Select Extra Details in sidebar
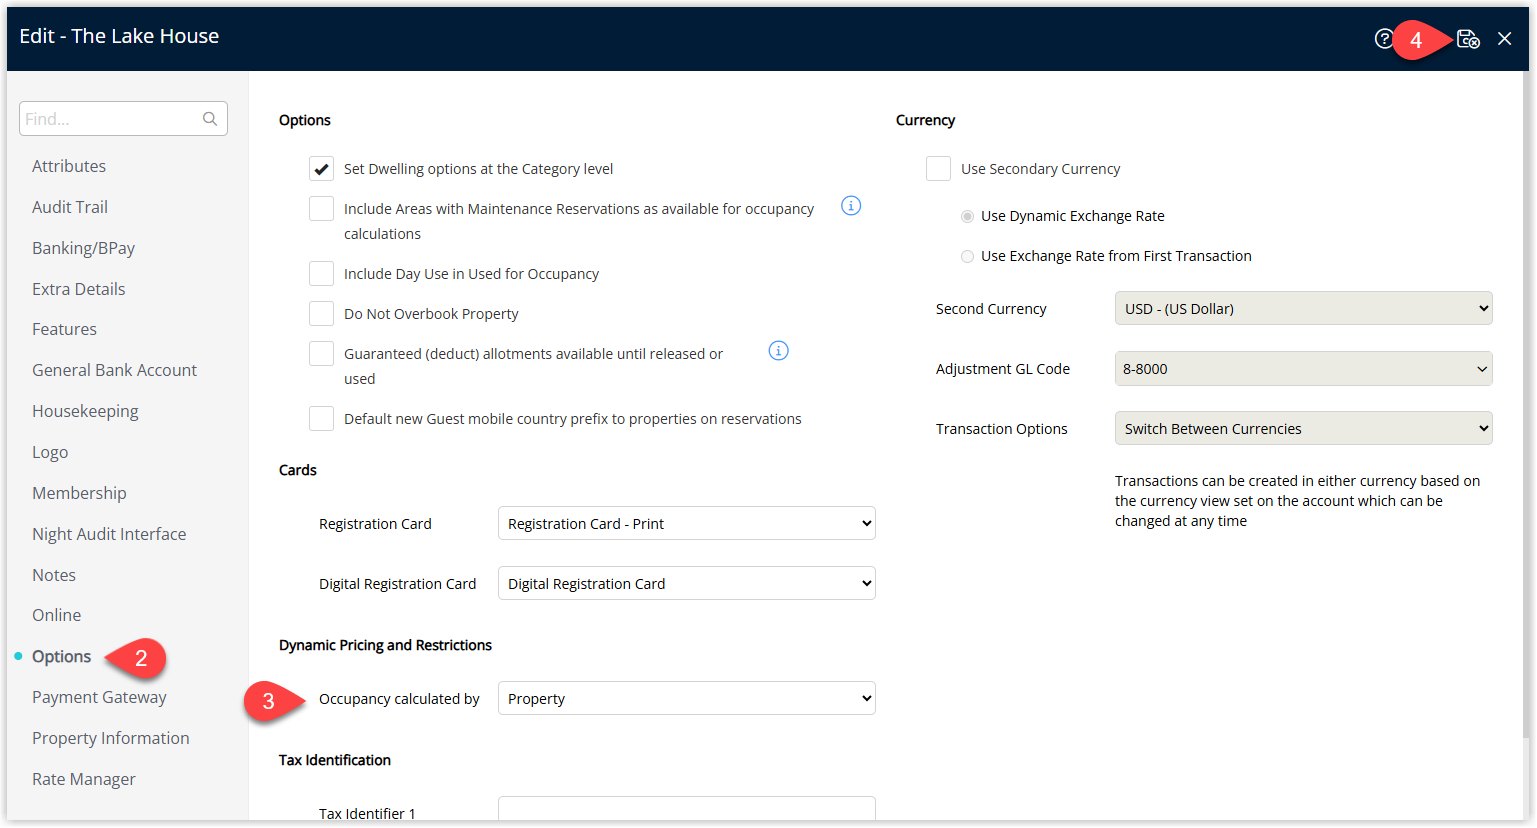This screenshot has height=828, width=1537. tap(79, 289)
